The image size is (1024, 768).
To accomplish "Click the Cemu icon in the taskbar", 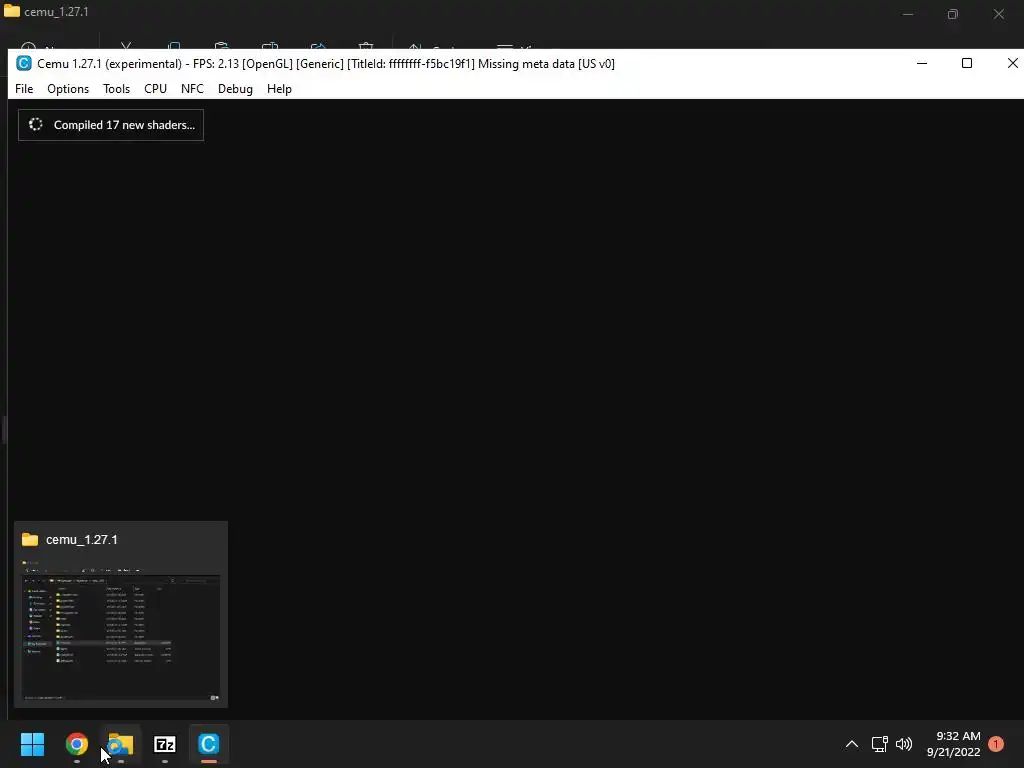I will point(209,744).
